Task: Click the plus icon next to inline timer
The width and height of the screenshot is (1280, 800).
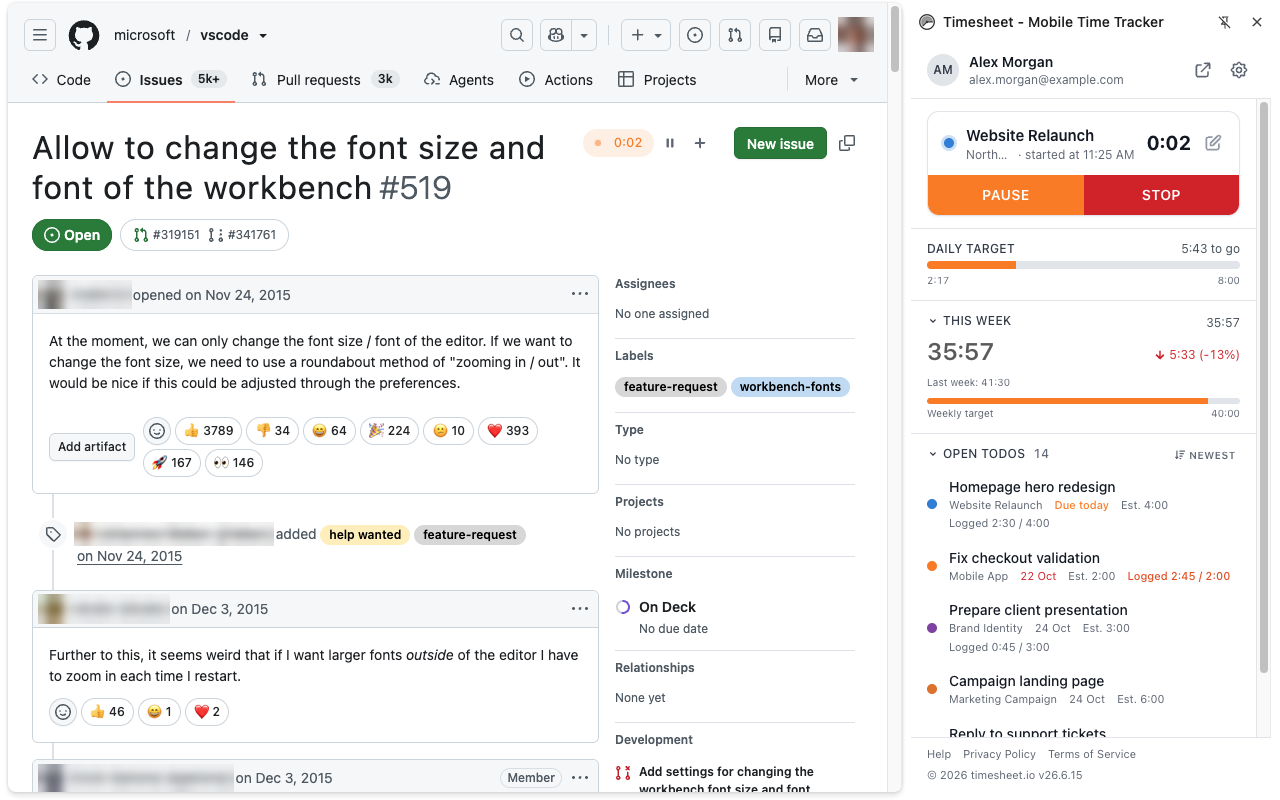Action: click(700, 143)
